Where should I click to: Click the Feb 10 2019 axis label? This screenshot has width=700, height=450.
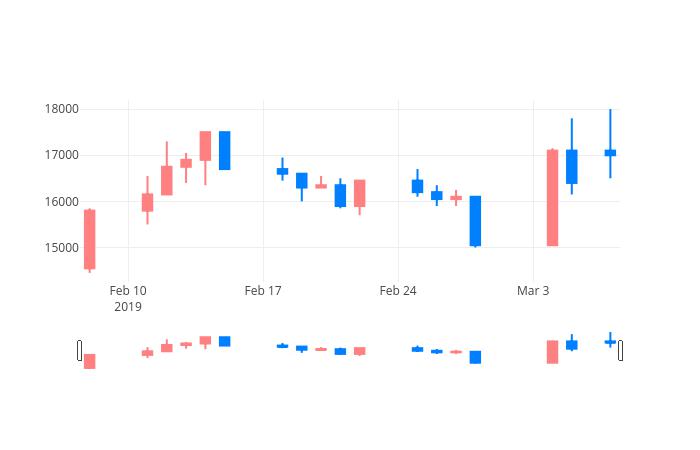[x=128, y=299]
